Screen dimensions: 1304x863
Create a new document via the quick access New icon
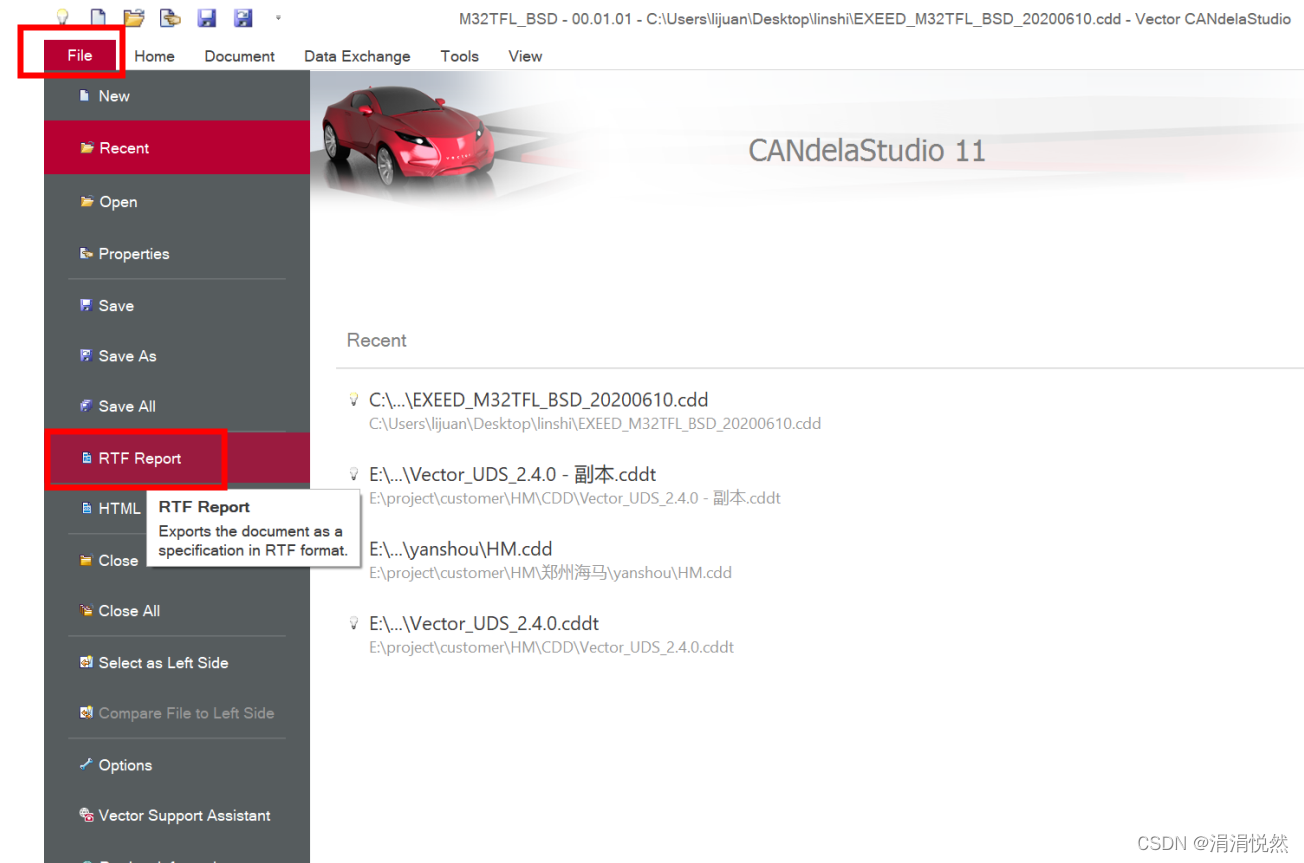[x=96, y=17]
